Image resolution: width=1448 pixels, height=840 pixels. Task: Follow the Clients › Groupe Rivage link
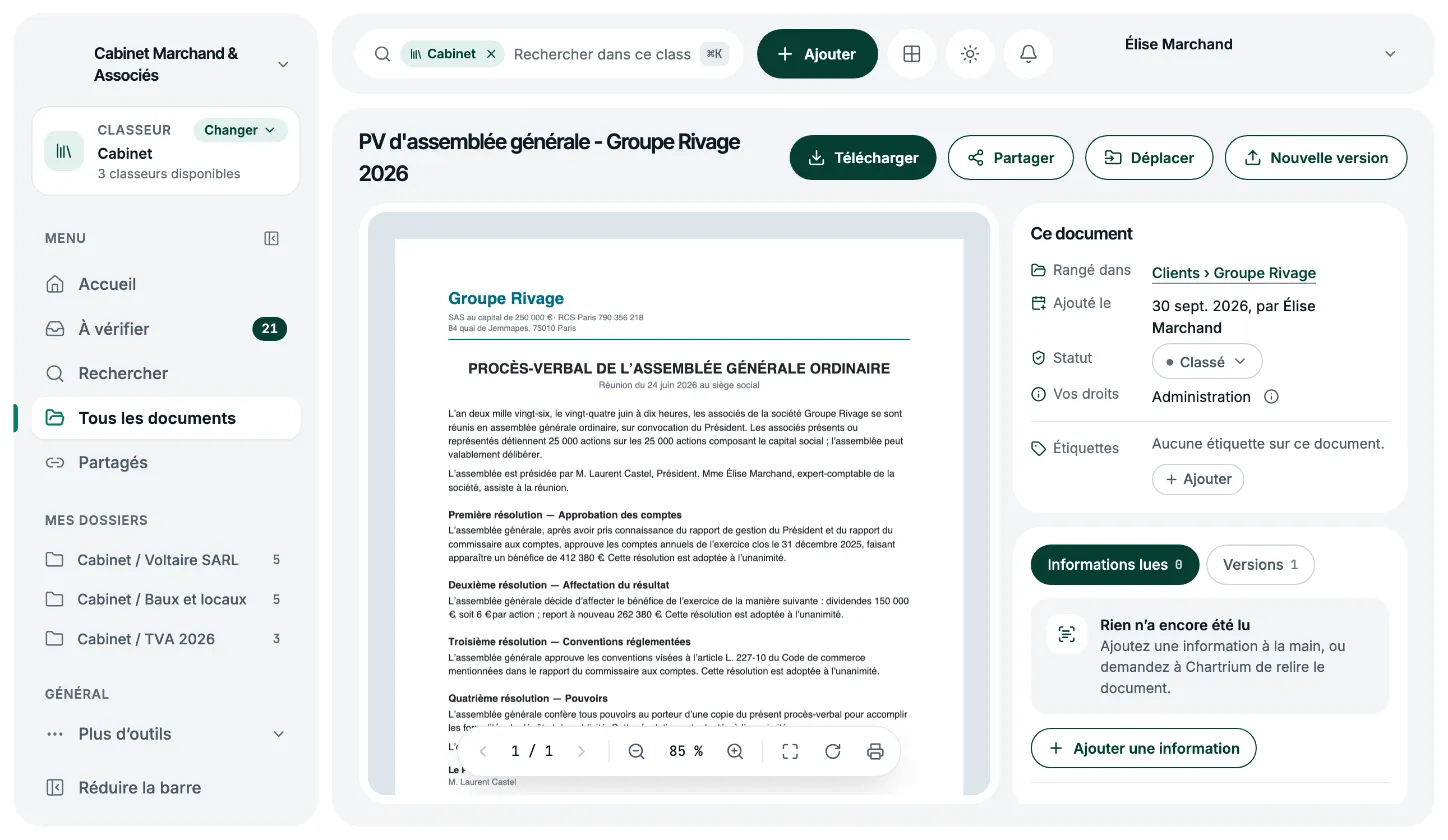(x=1234, y=273)
